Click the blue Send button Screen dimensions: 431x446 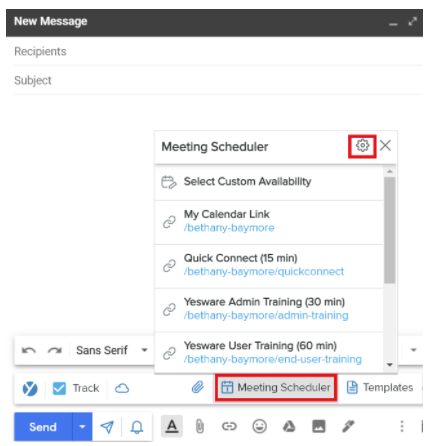point(43,427)
